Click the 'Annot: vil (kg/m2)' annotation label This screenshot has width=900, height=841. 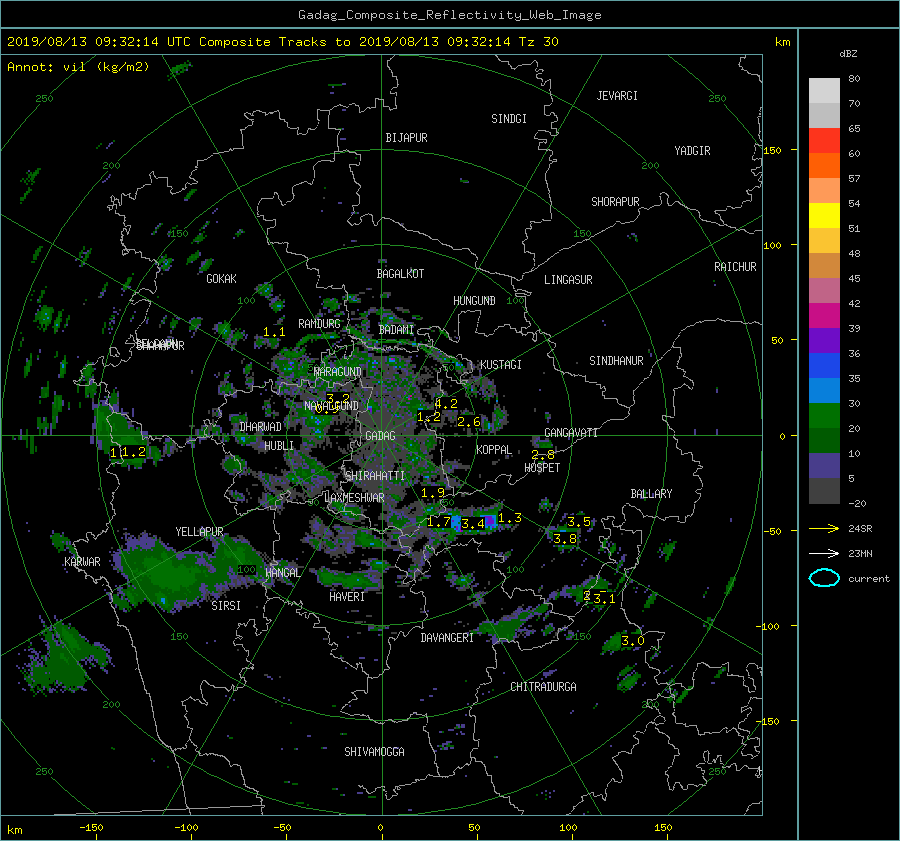(x=78, y=67)
